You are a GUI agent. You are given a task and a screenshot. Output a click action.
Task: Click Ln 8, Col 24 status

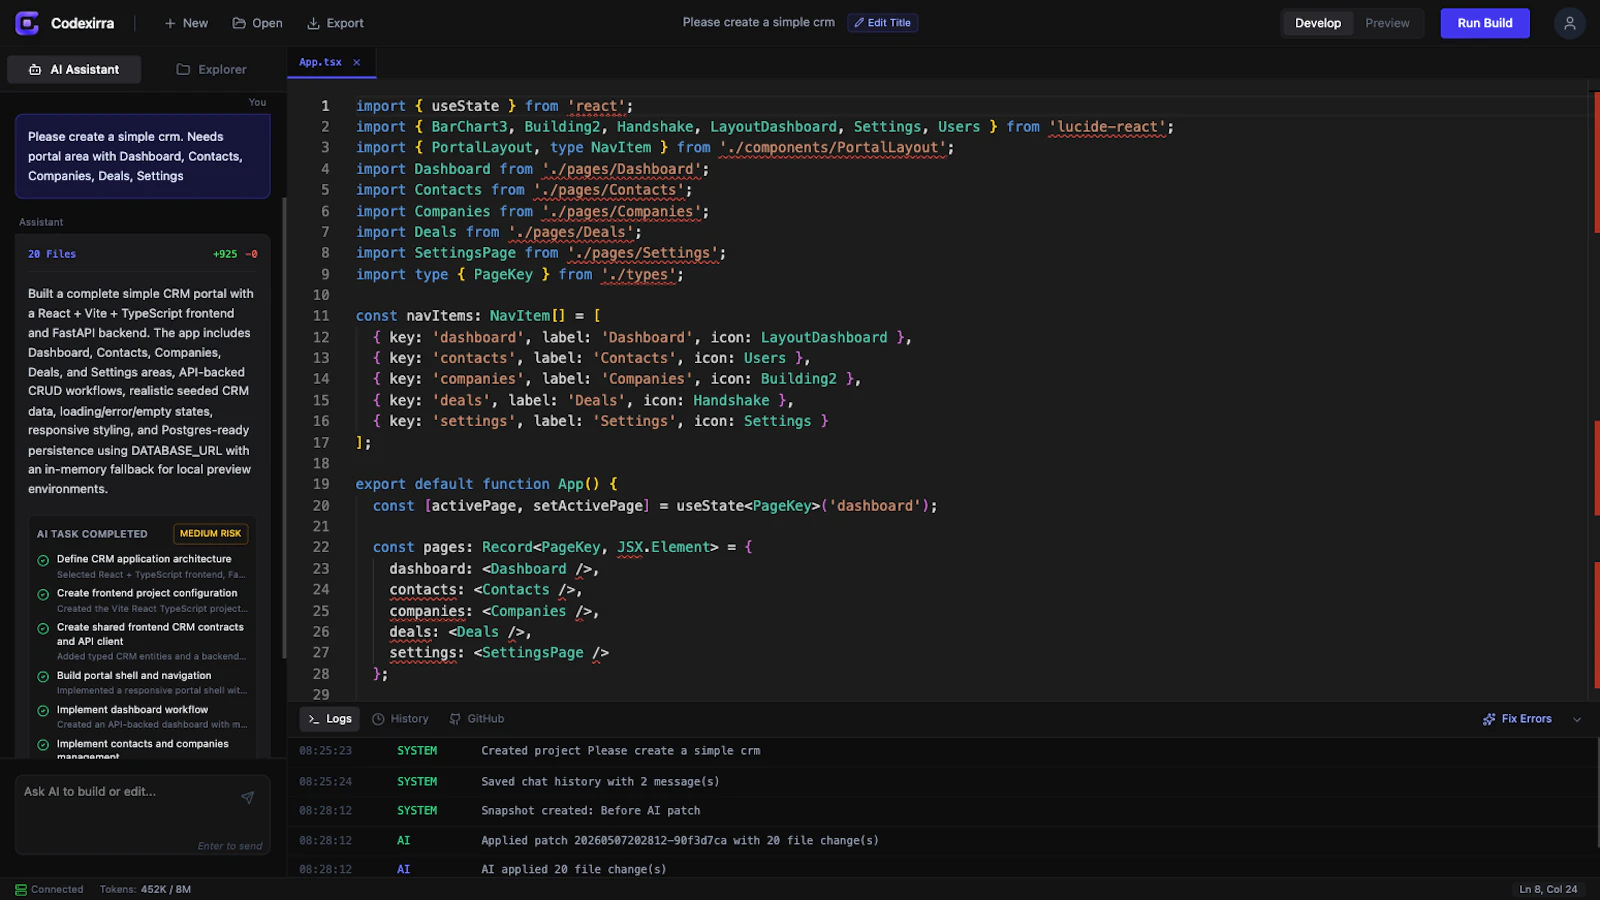coord(1548,890)
